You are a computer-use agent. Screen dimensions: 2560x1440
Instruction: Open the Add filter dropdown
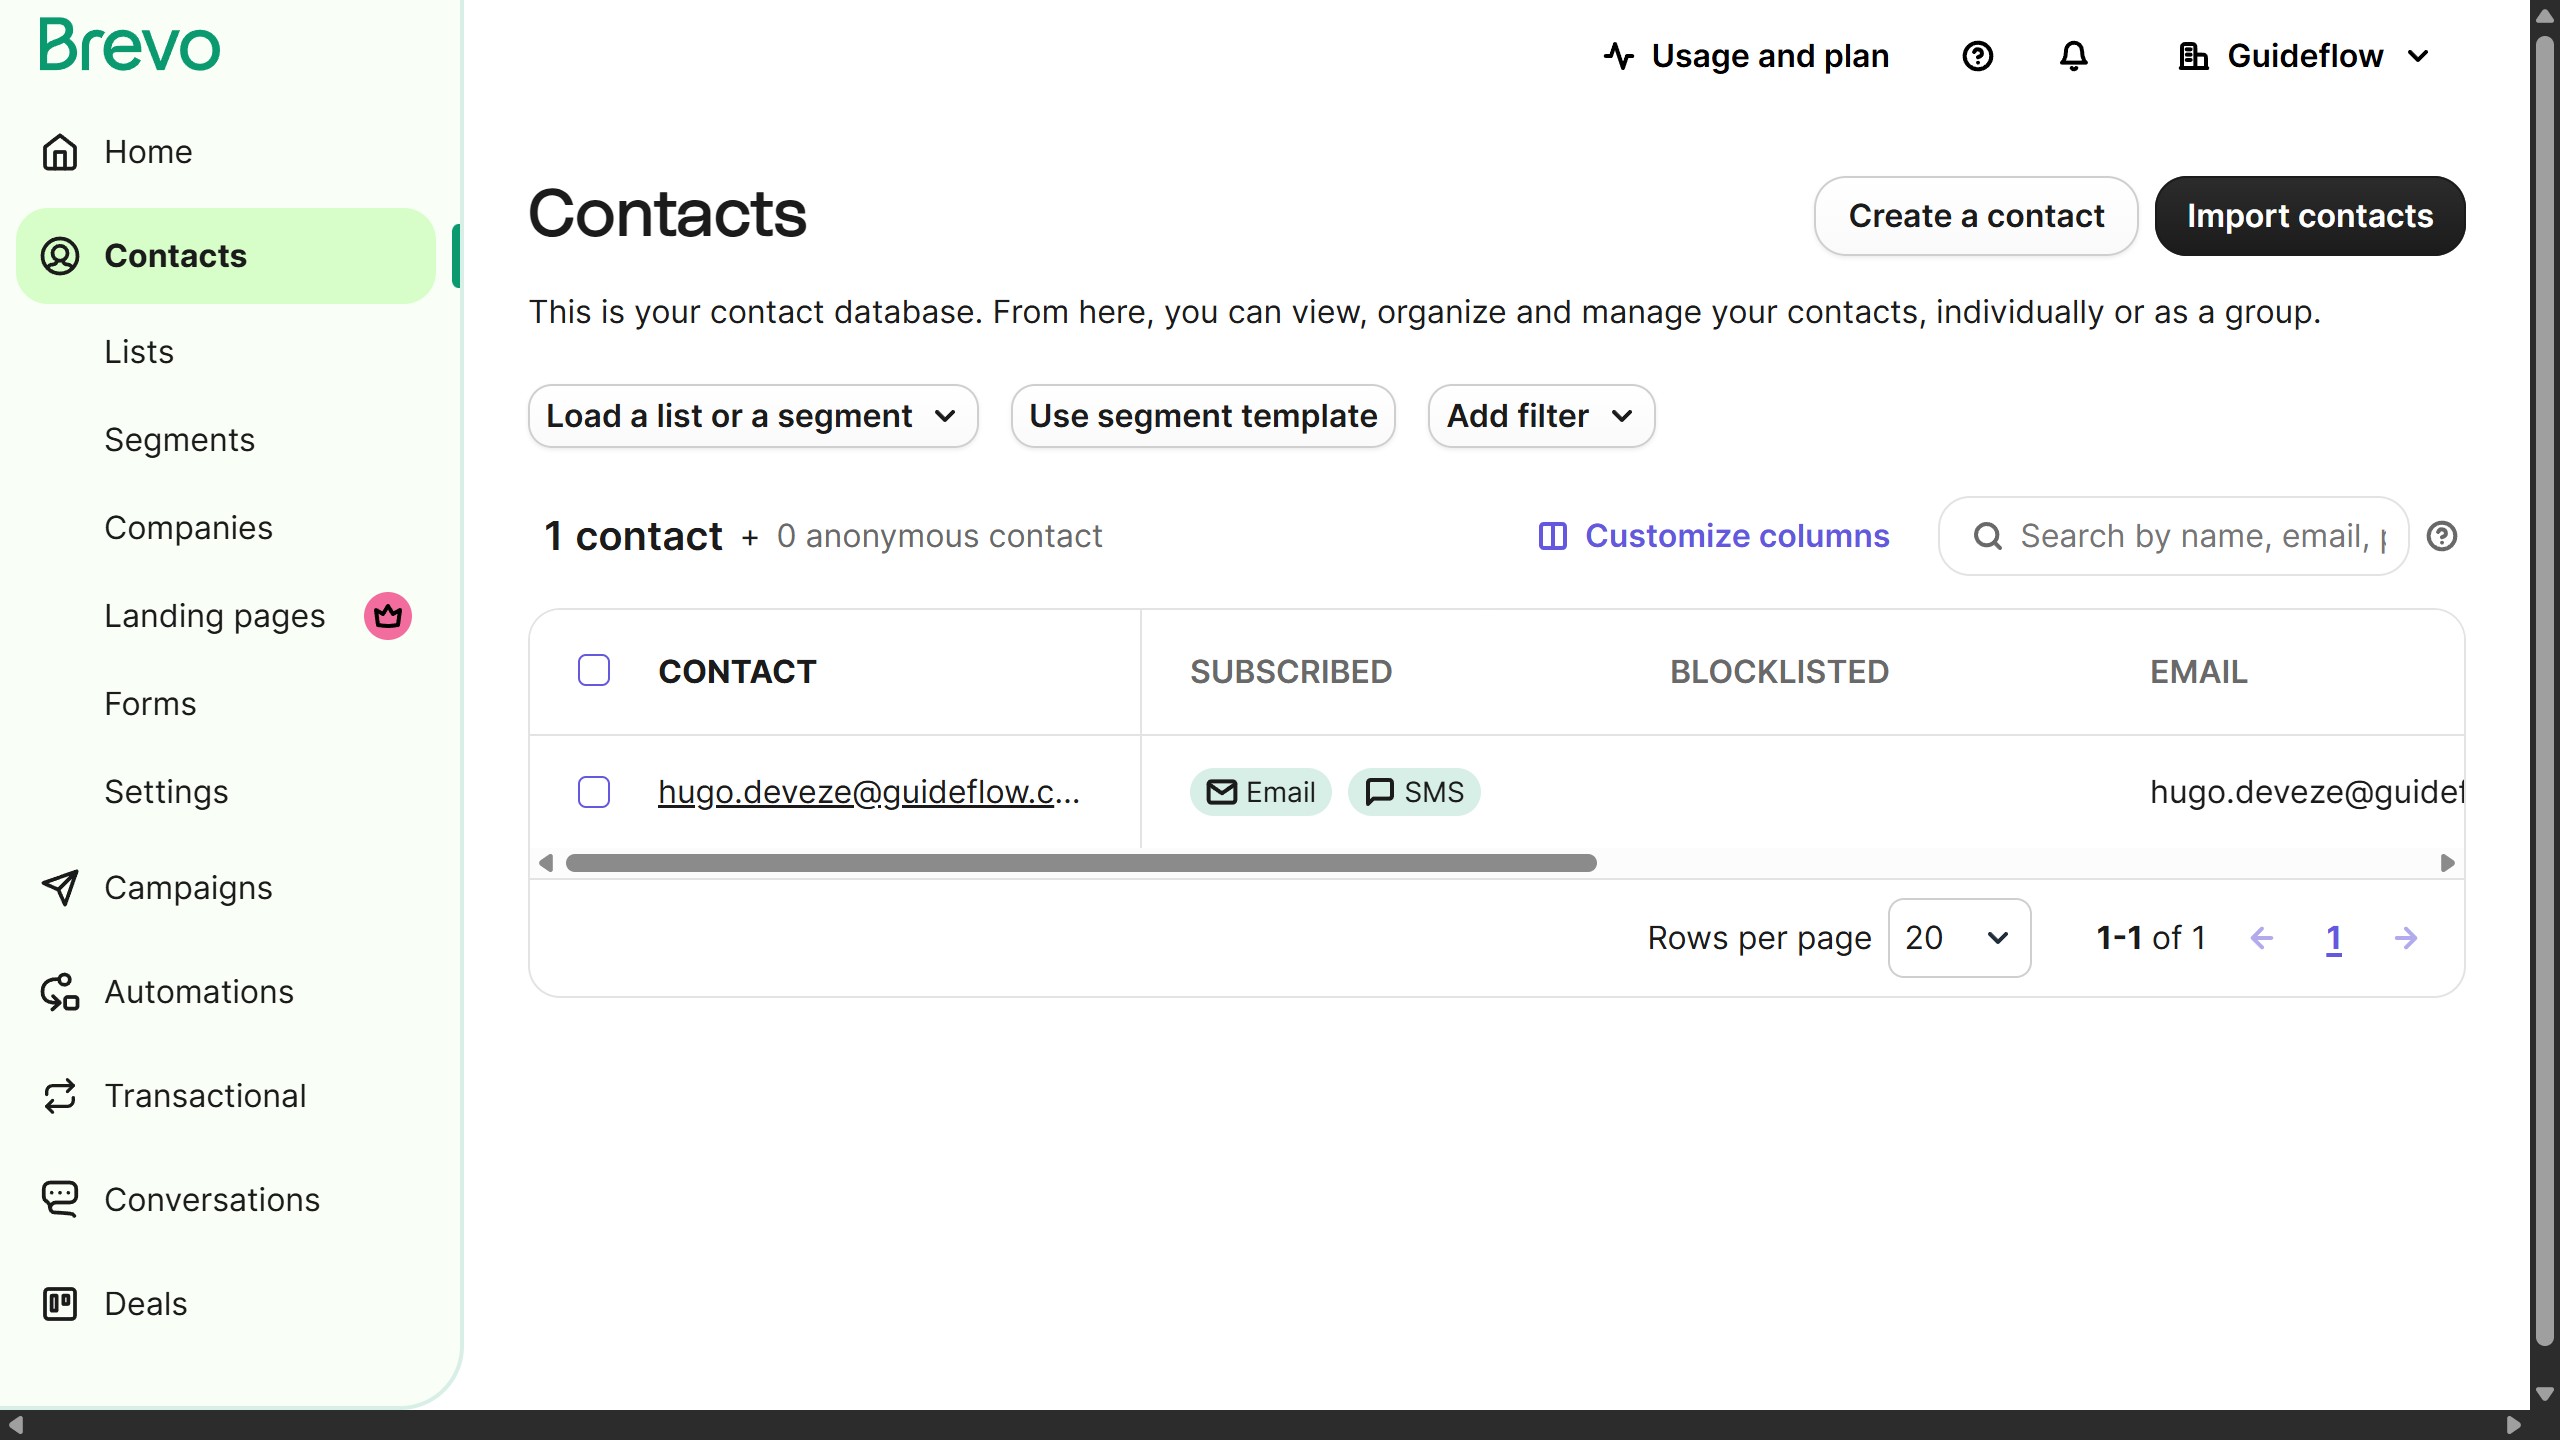[x=1540, y=416]
